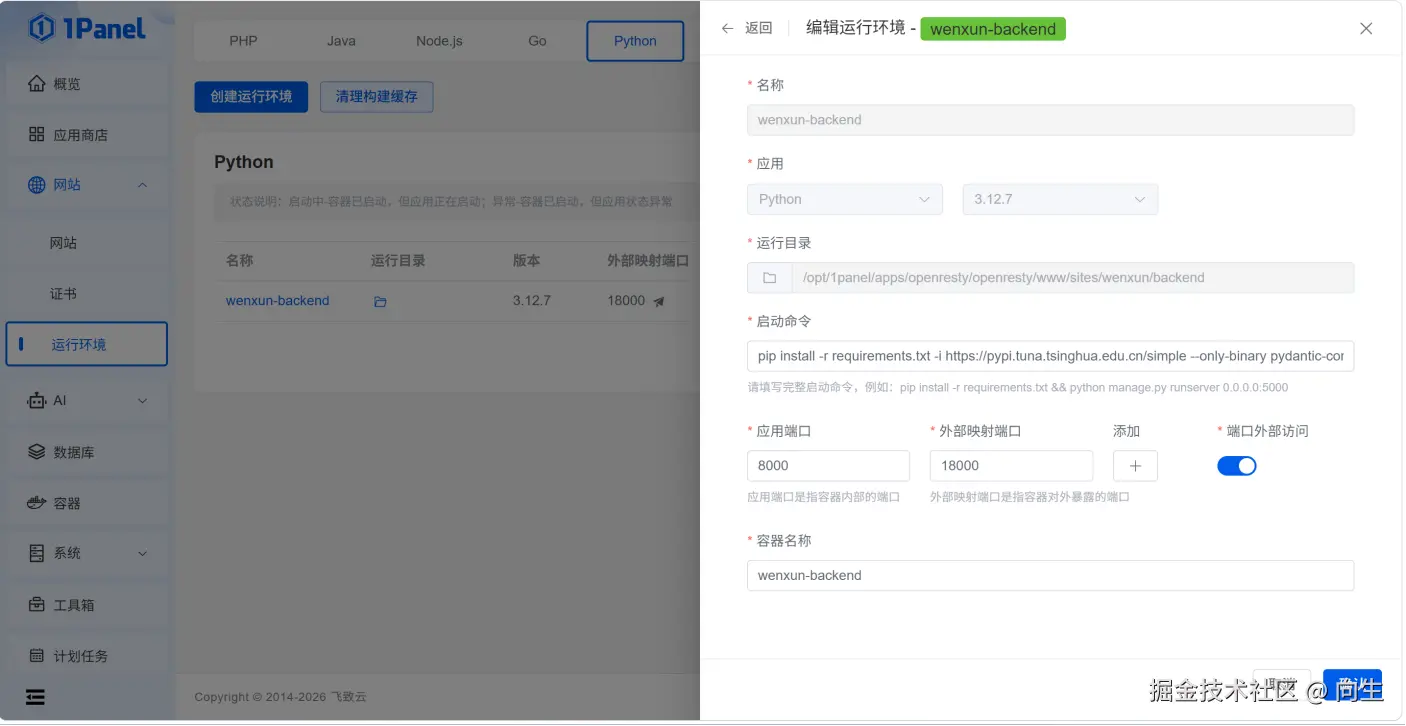Click the 外部映射端口 field with 18000
The height and width of the screenshot is (726, 1406).
coord(1011,466)
